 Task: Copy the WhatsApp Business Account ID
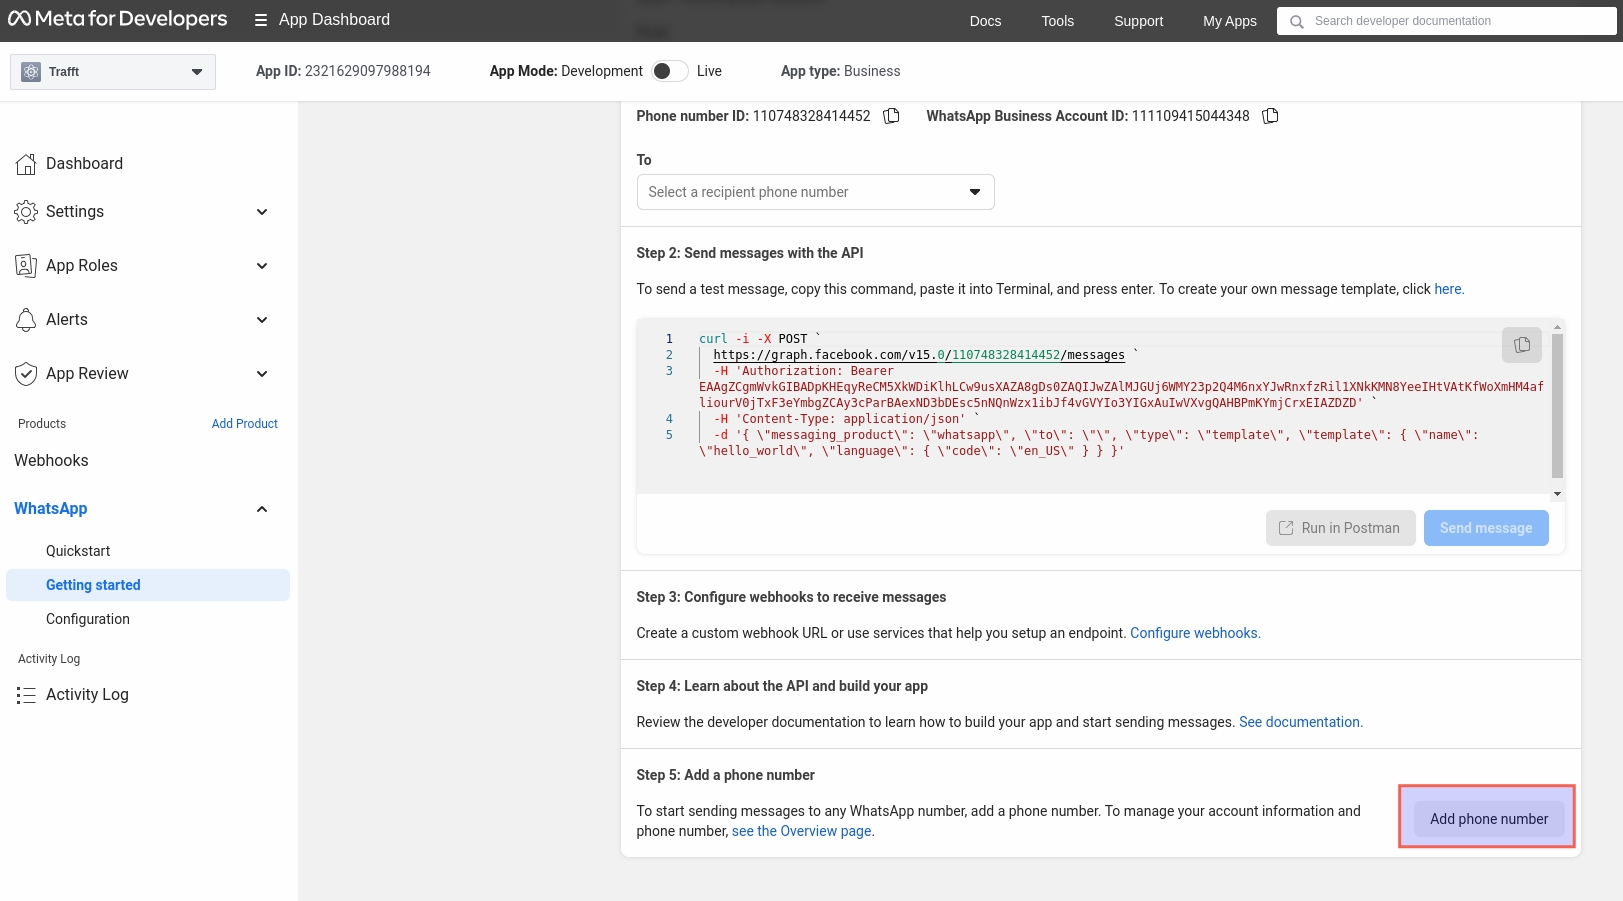pos(1270,116)
